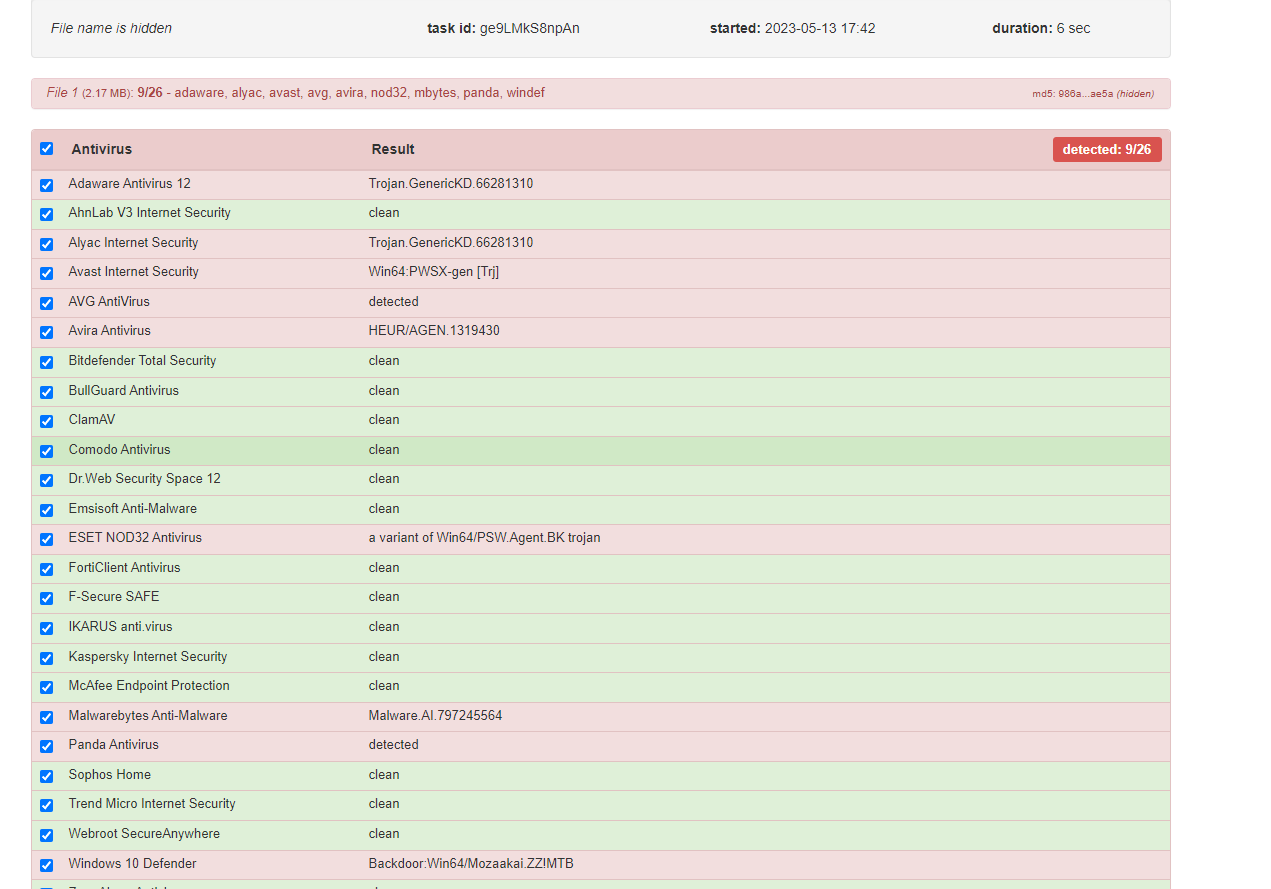Toggle the Kaspersky Internet Security checkbox
Viewport: 1271px width, 889px height.
click(46, 658)
